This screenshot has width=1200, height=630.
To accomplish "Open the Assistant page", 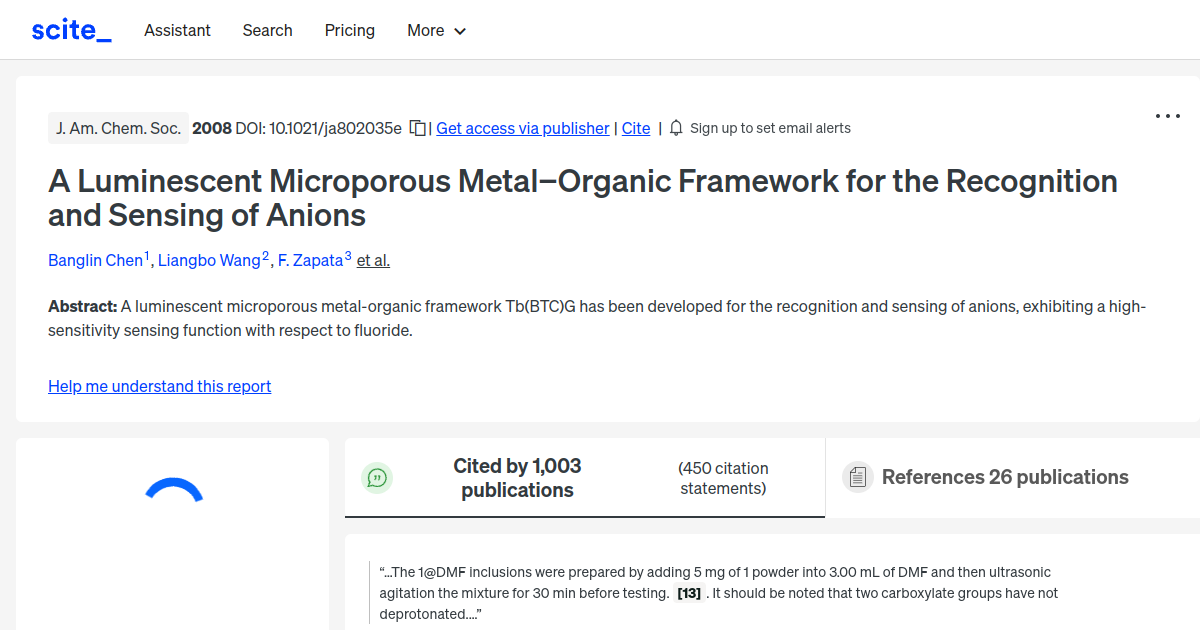I will (177, 31).
